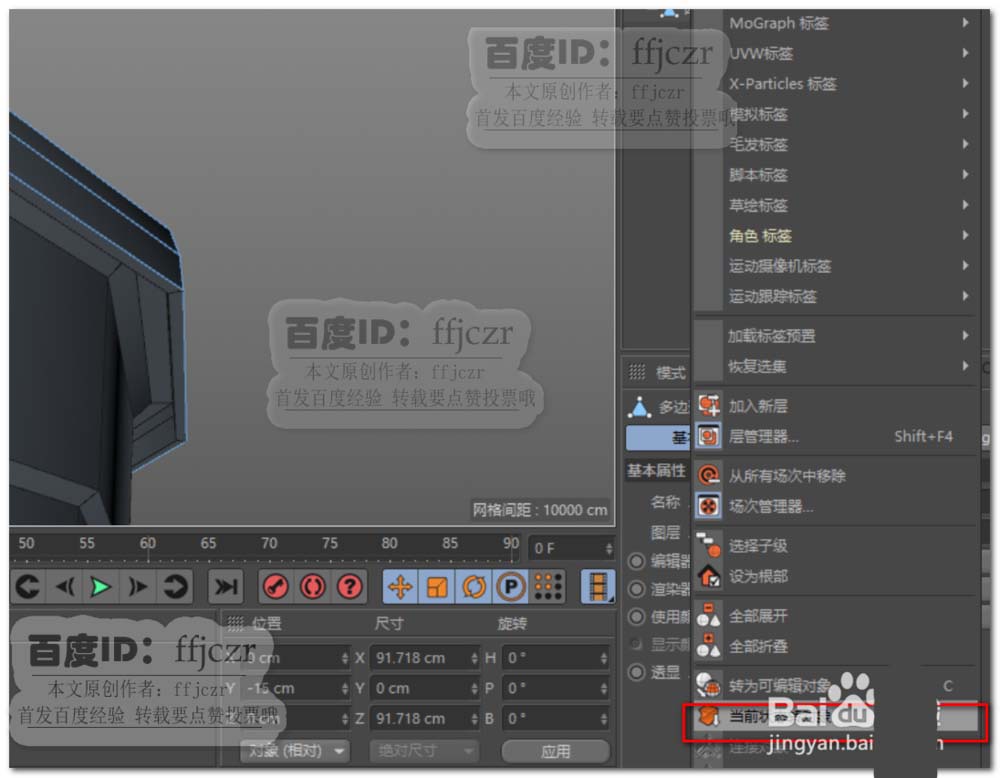Open the 运动摄像机标签 menu entry

(835, 266)
